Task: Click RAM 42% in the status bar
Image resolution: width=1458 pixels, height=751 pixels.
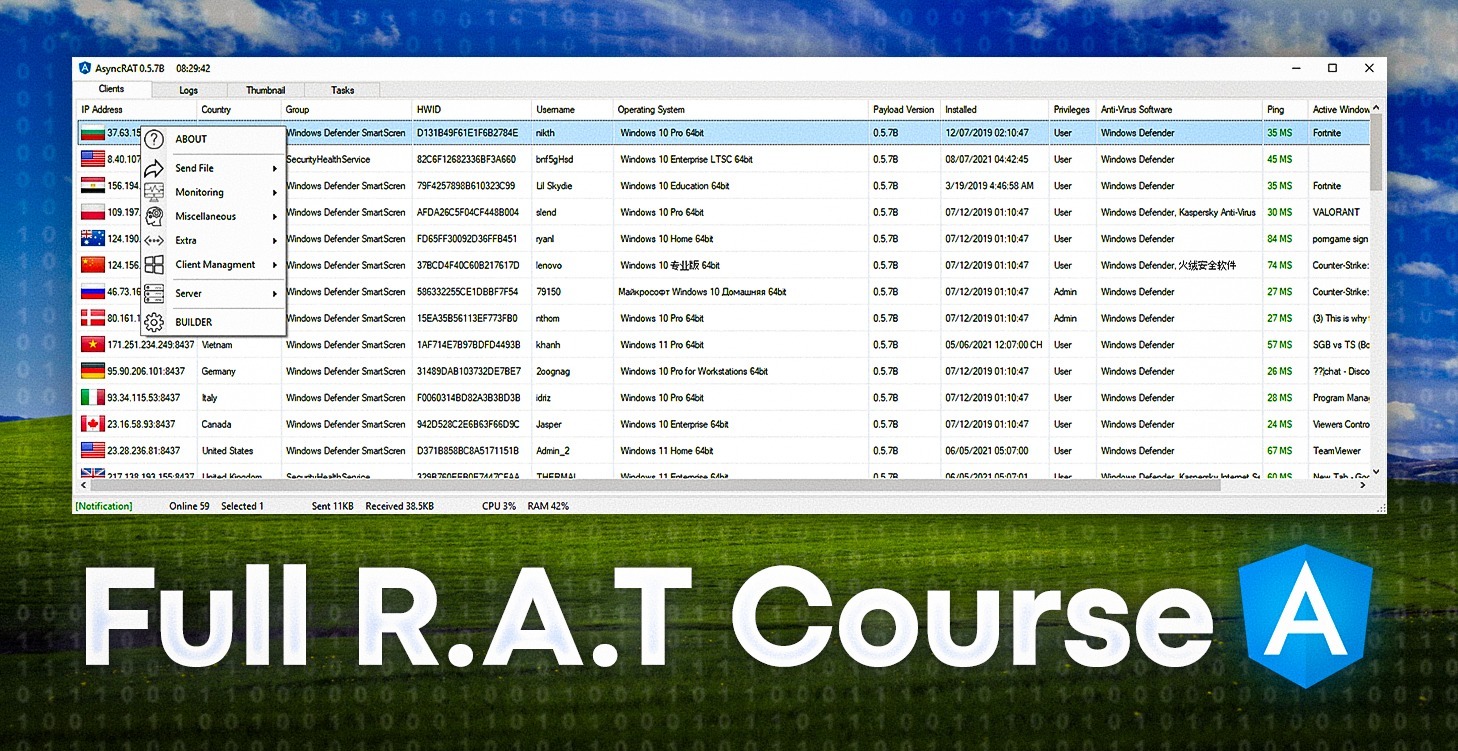Action: point(547,506)
